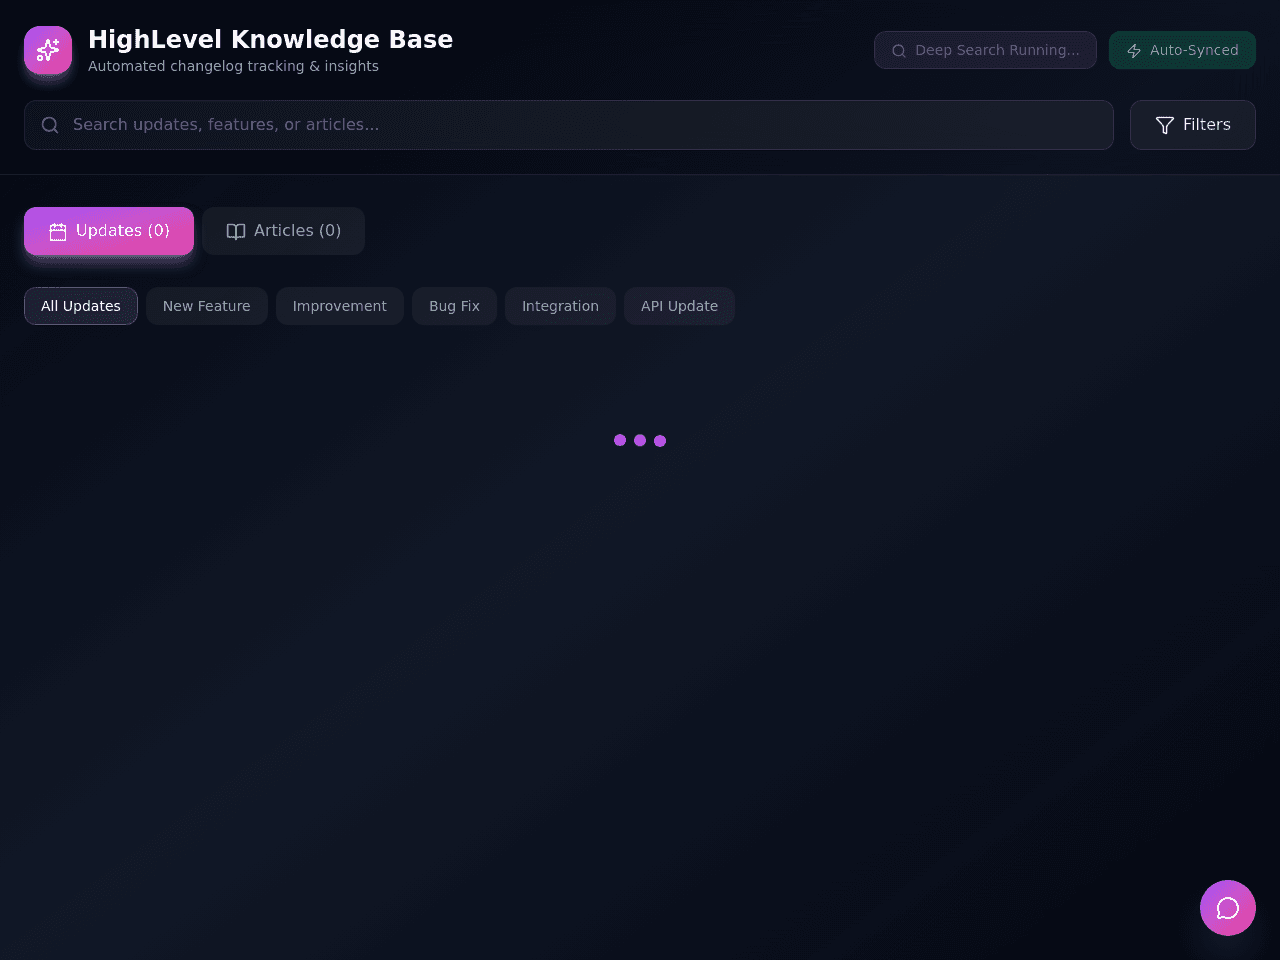Click the sparkle logo icon
The width and height of the screenshot is (1280, 960).
[x=48, y=50]
